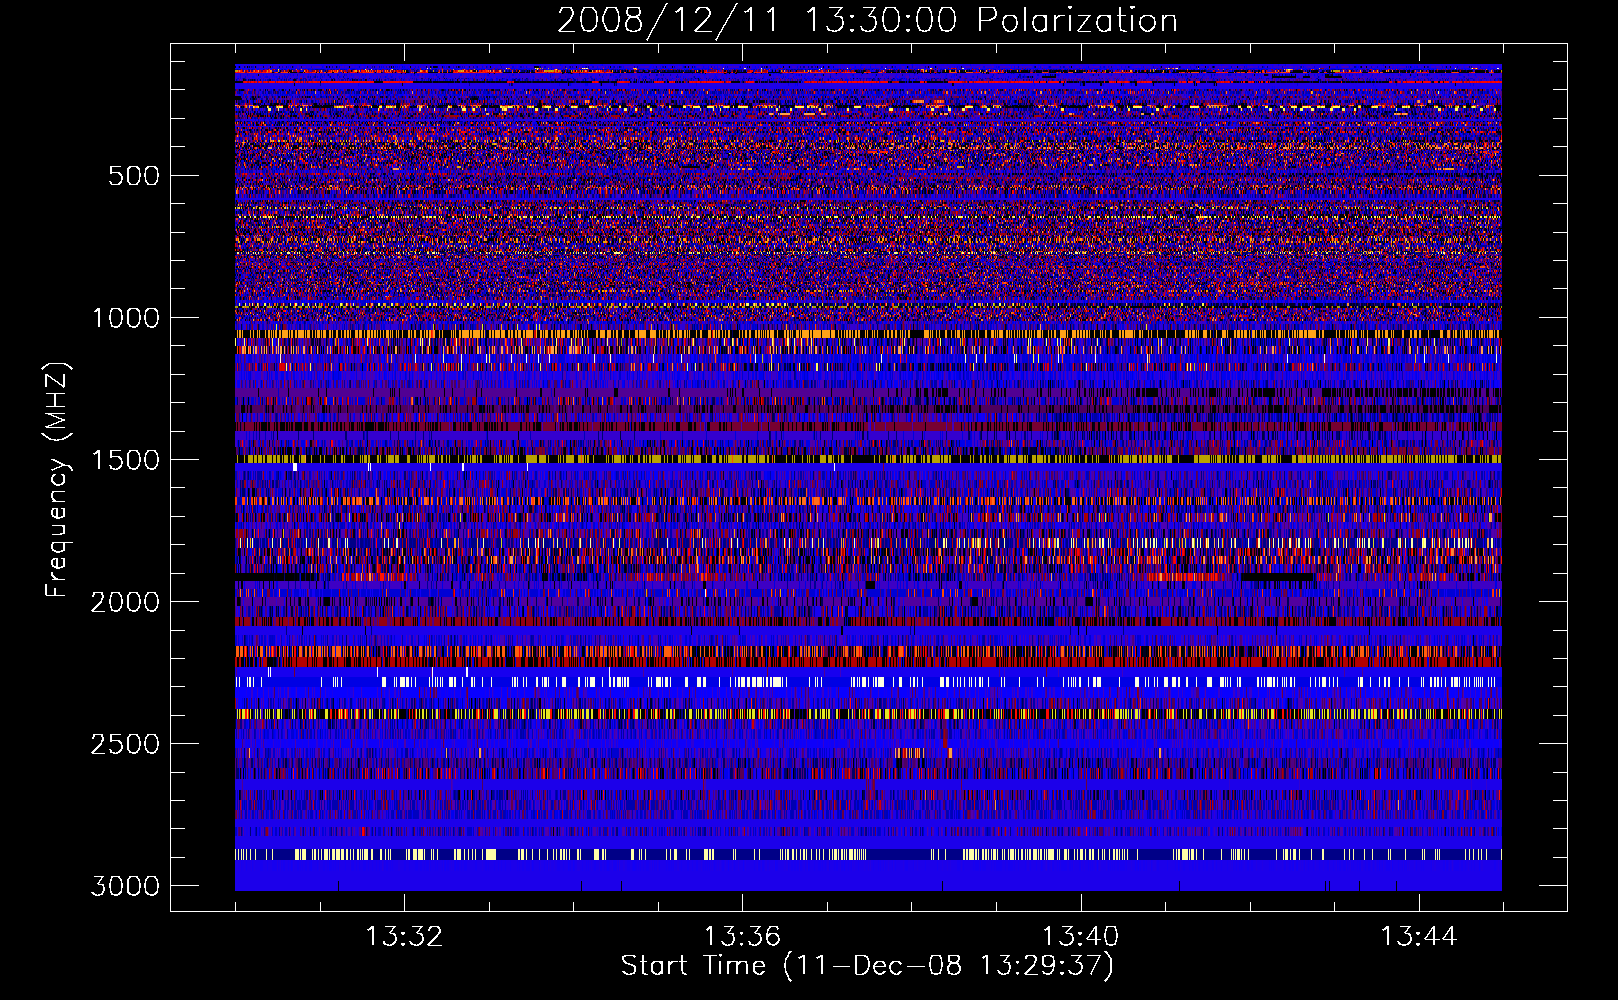This screenshot has height=1000, width=1618.
Task: Click the 13:44 time tick label
Action: click(x=1419, y=937)
